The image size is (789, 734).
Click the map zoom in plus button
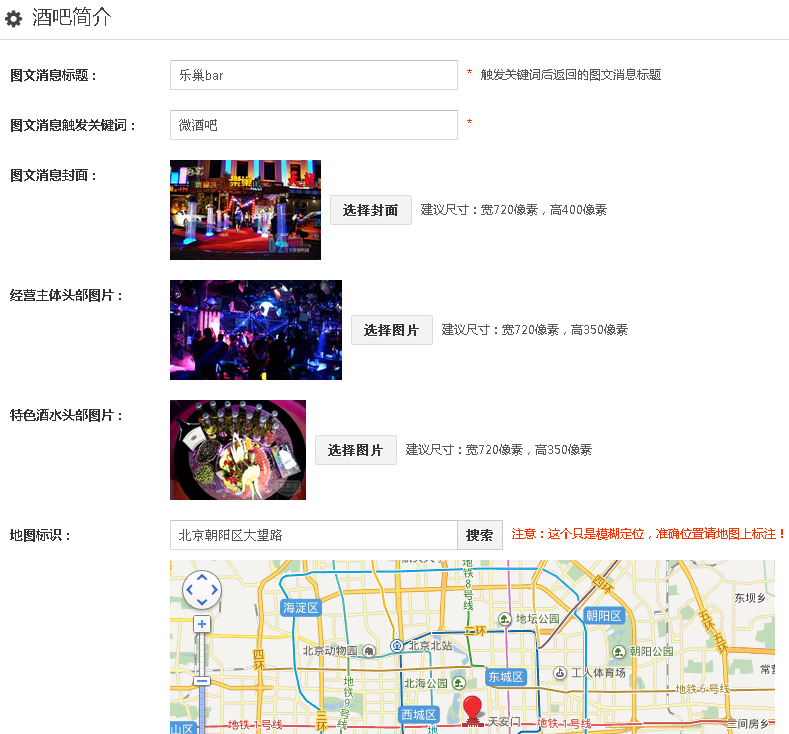coord(202,624)
